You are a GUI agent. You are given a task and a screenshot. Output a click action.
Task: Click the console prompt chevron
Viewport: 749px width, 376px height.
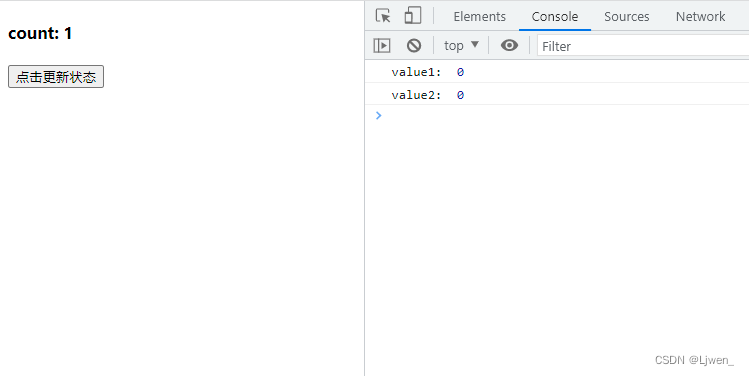(379, 115)
